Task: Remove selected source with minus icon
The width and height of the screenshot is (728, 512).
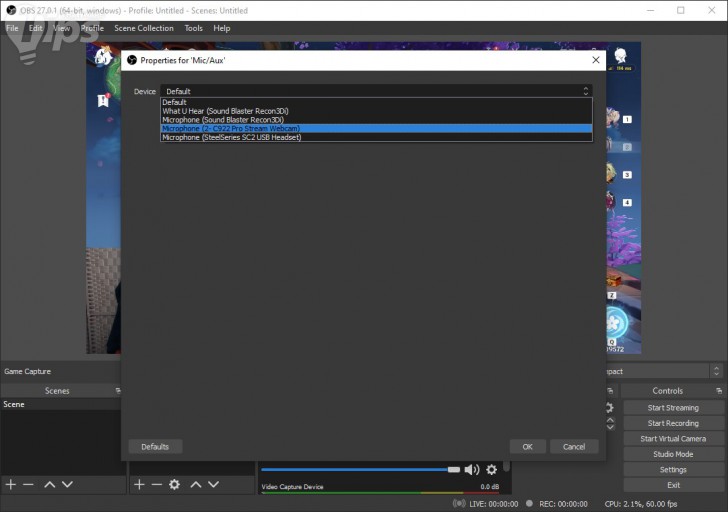Action: click(156, 485)
